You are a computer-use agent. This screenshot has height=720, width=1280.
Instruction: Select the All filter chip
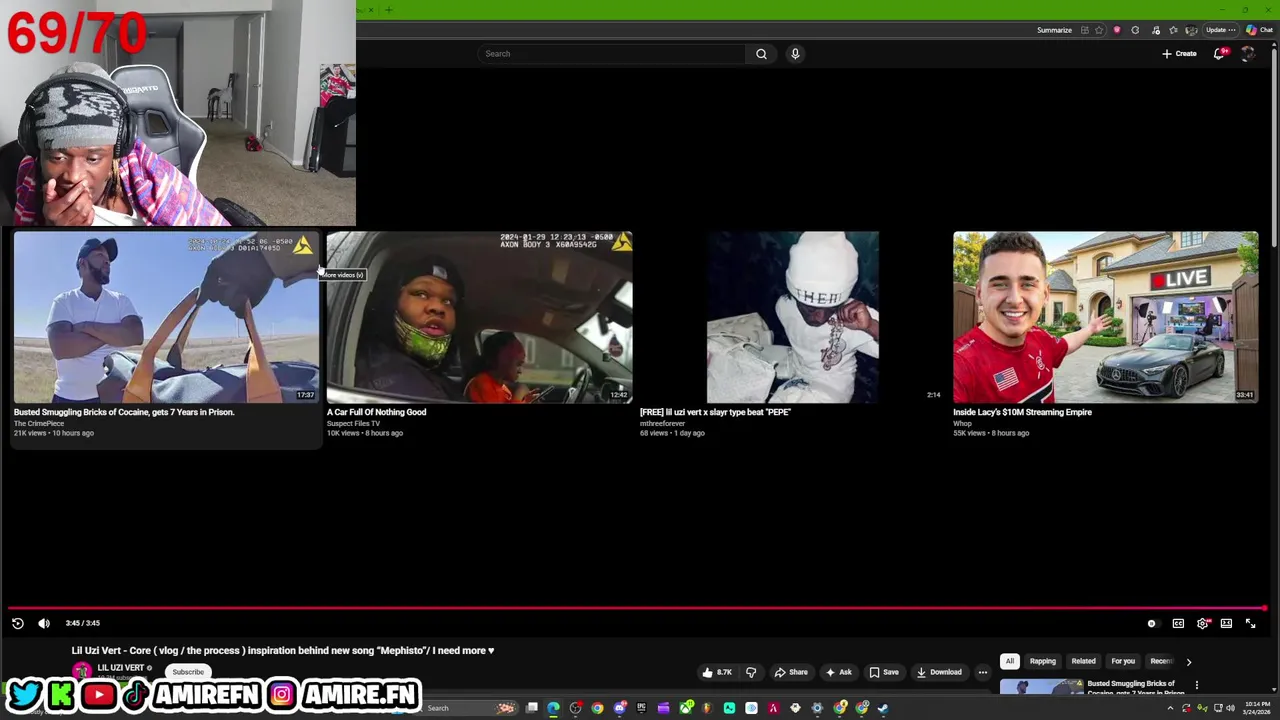(1010, 661)
